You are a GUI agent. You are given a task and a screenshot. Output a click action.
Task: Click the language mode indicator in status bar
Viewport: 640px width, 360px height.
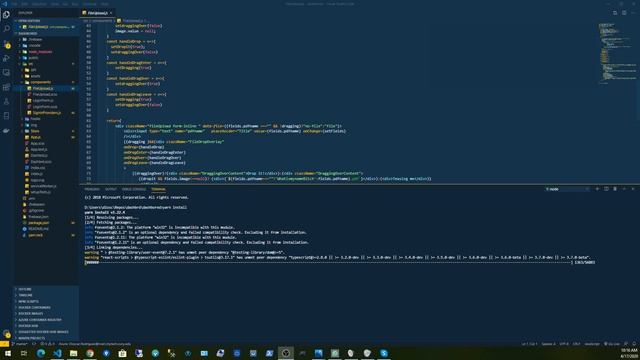(592, 344)
